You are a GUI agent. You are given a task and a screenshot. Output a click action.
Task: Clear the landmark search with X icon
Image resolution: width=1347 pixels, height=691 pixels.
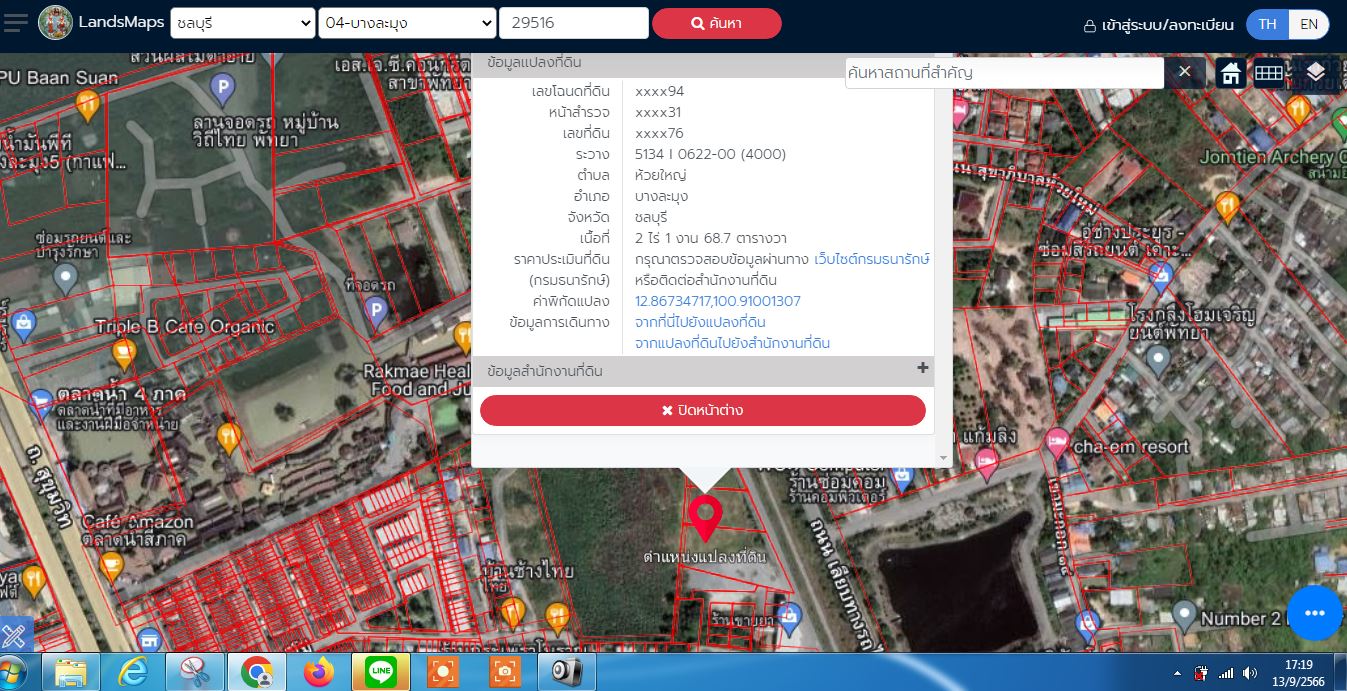pos(1184,72)
